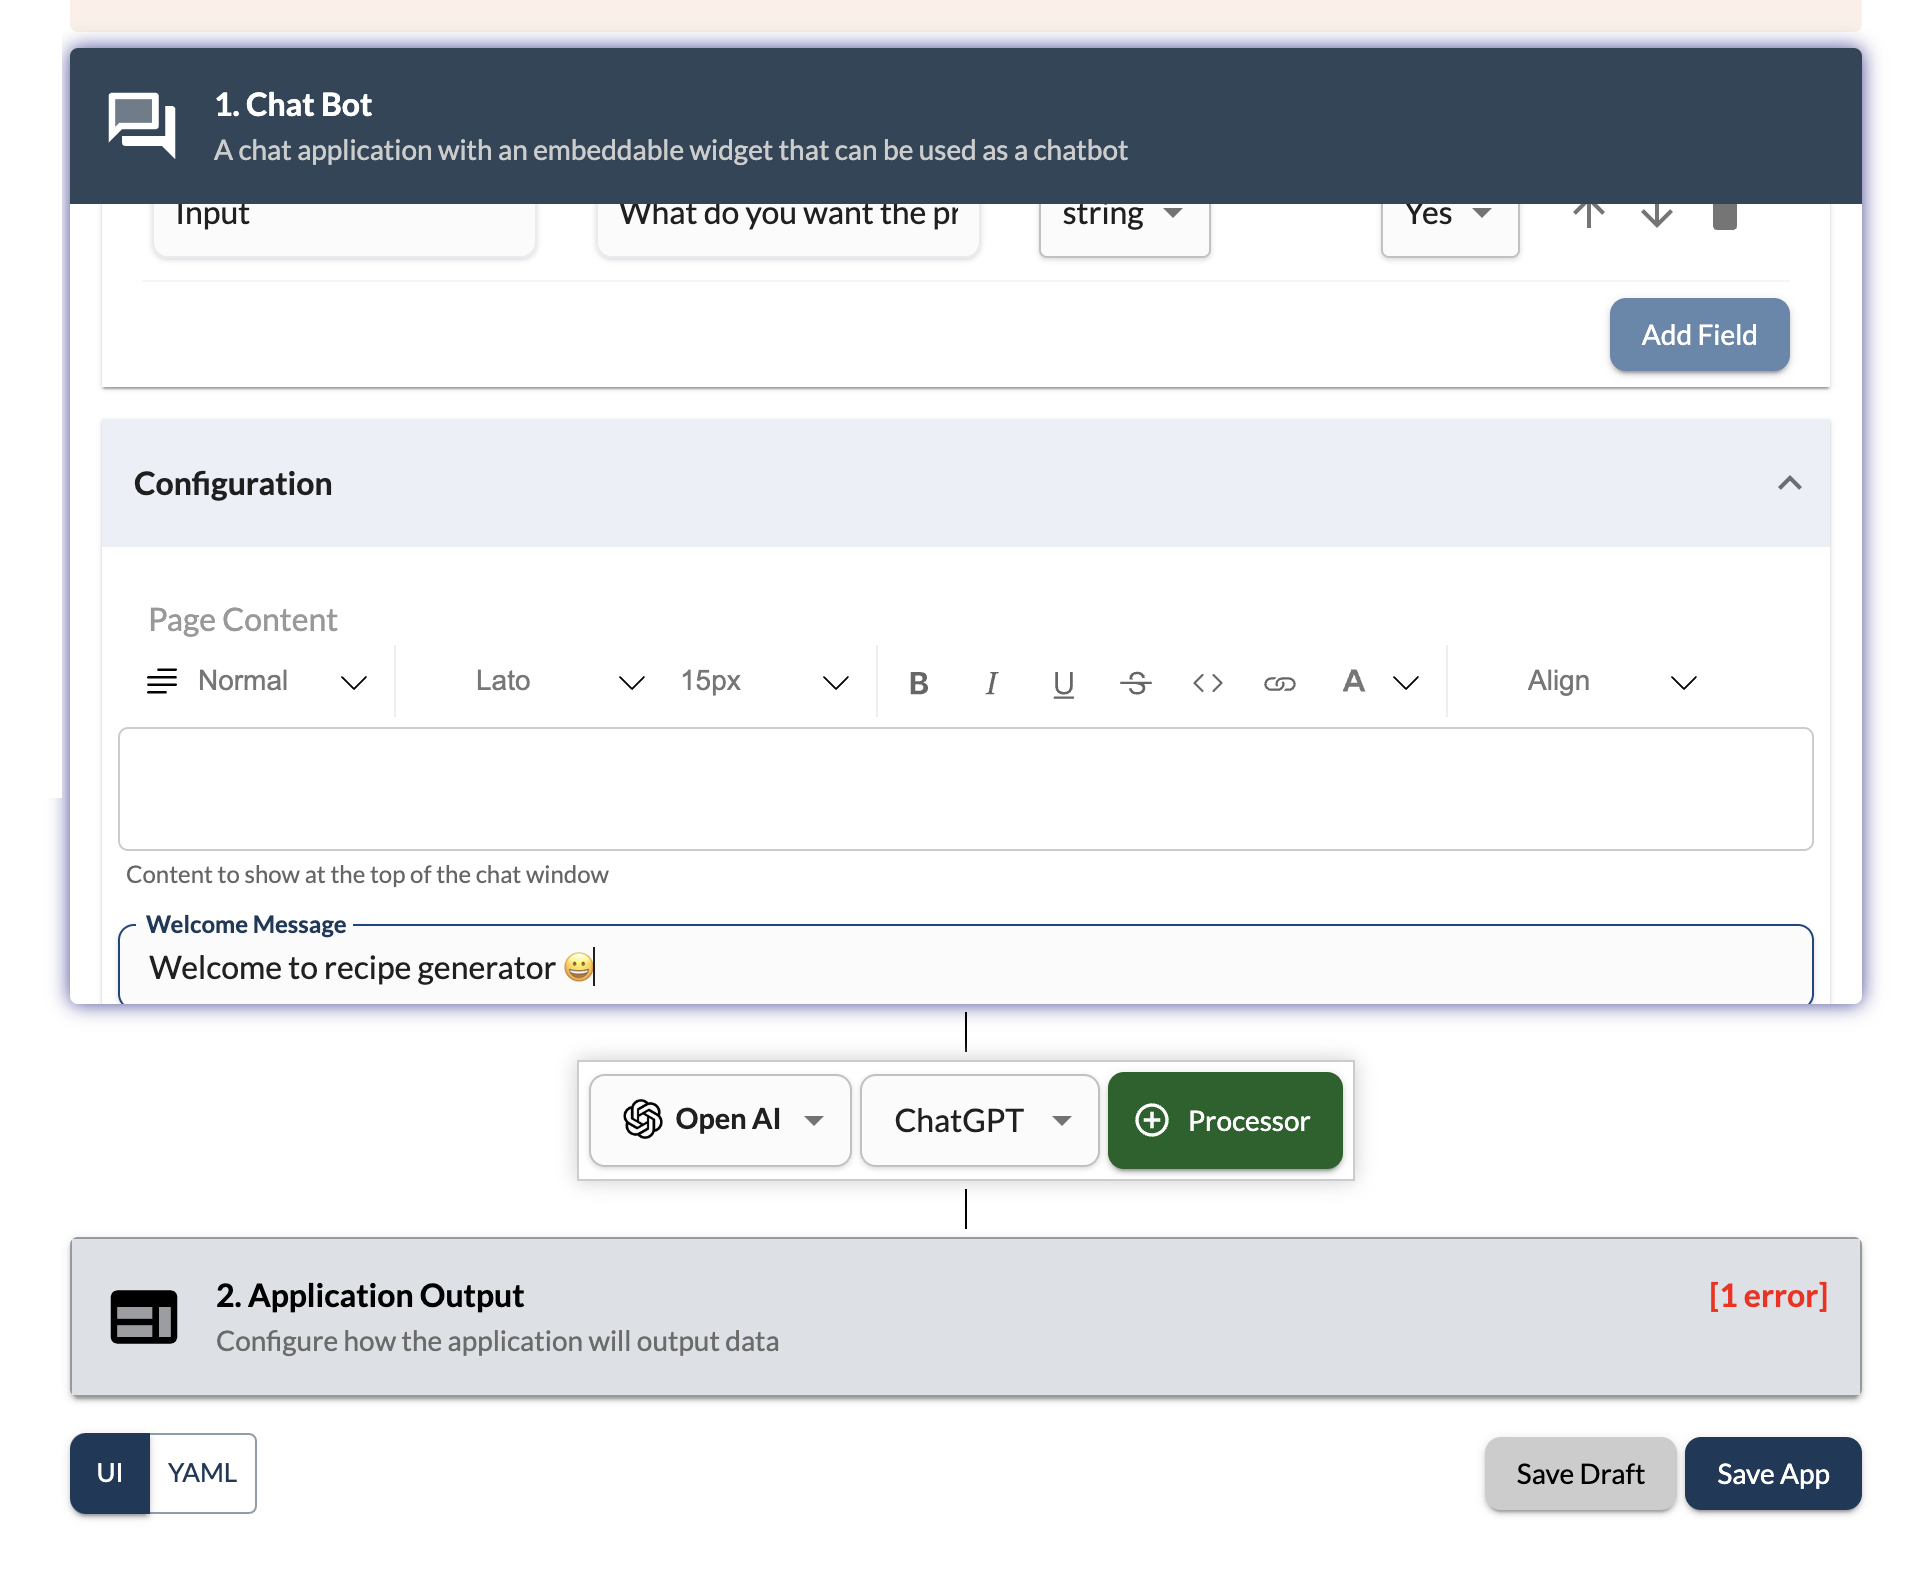Image resolution: width=1922 pixels, height=1572 pixels.
Task: Click 'Content to show at the top' helper text
Action: click(x=367, y=875)
